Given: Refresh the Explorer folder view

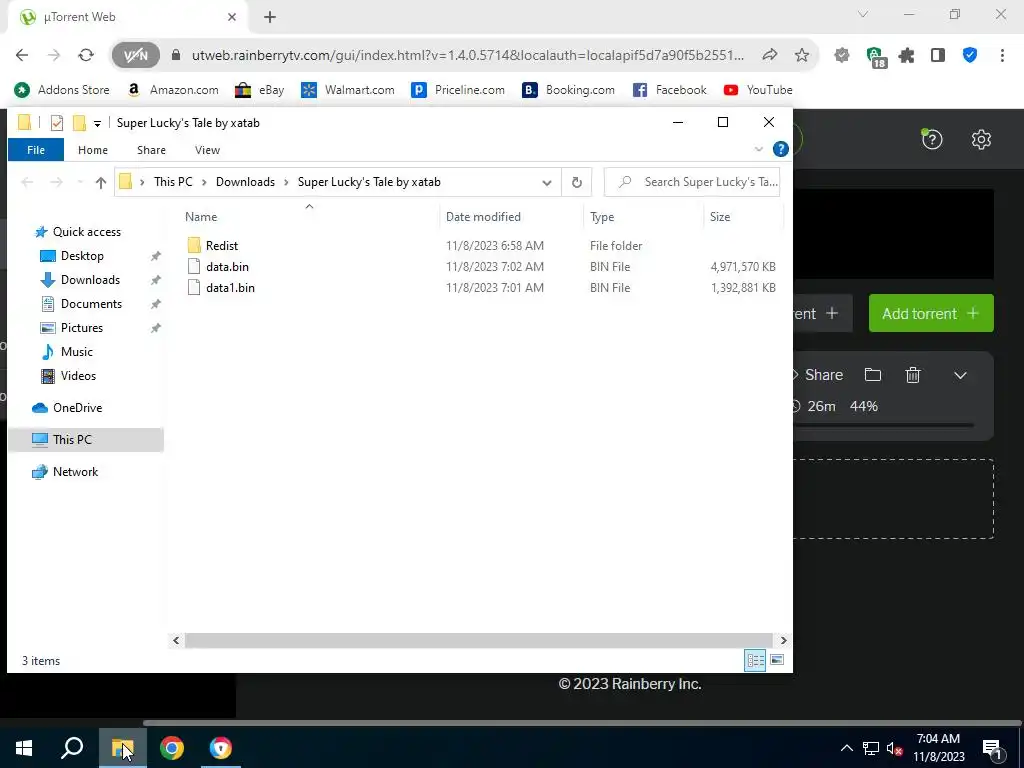Looking at the screenshot, I should click(577, 182).
